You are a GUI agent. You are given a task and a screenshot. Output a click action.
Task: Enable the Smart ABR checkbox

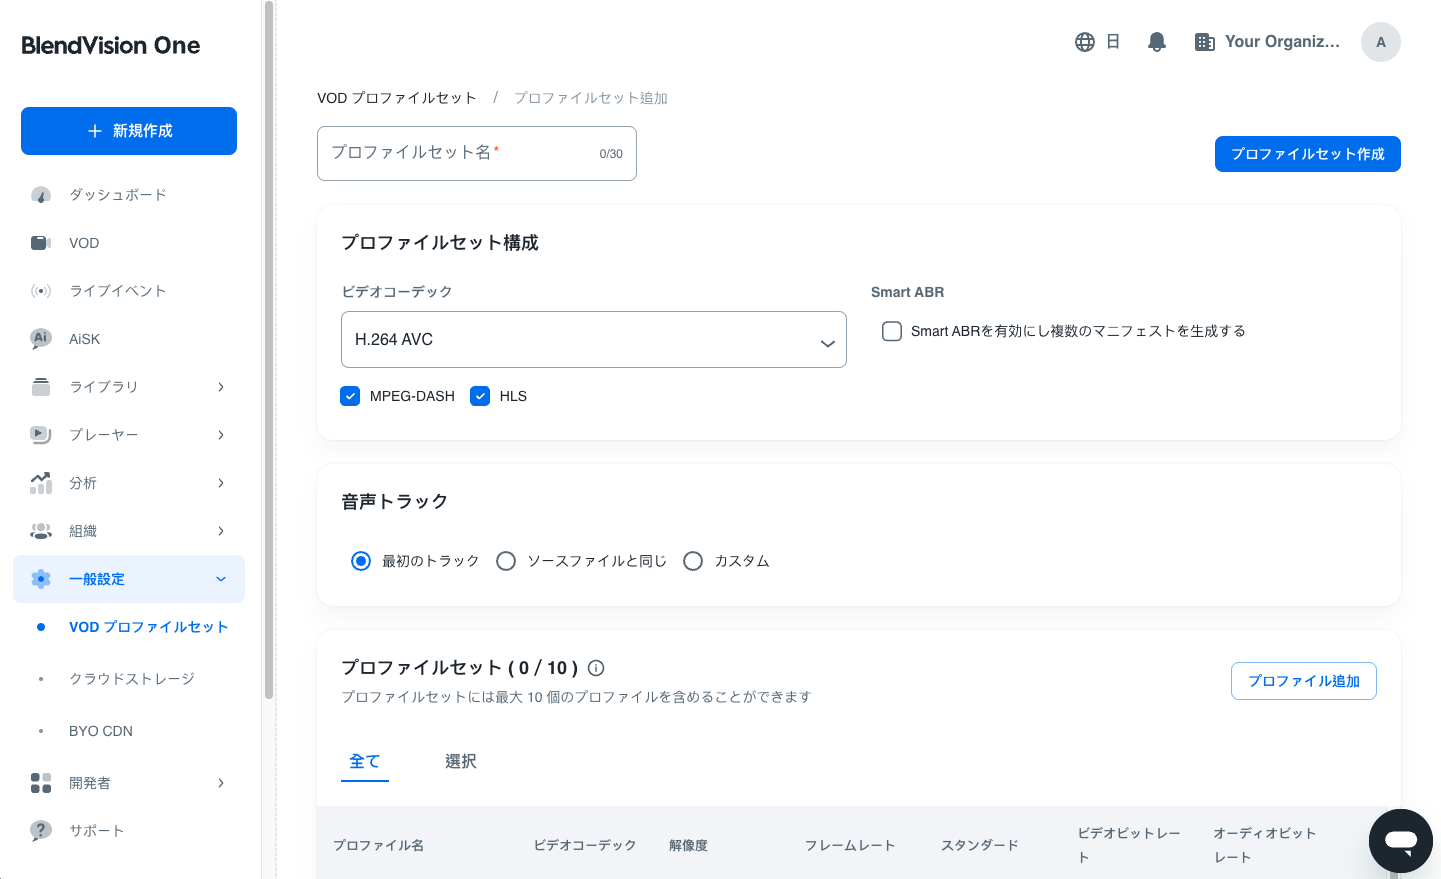pos(892,331)
